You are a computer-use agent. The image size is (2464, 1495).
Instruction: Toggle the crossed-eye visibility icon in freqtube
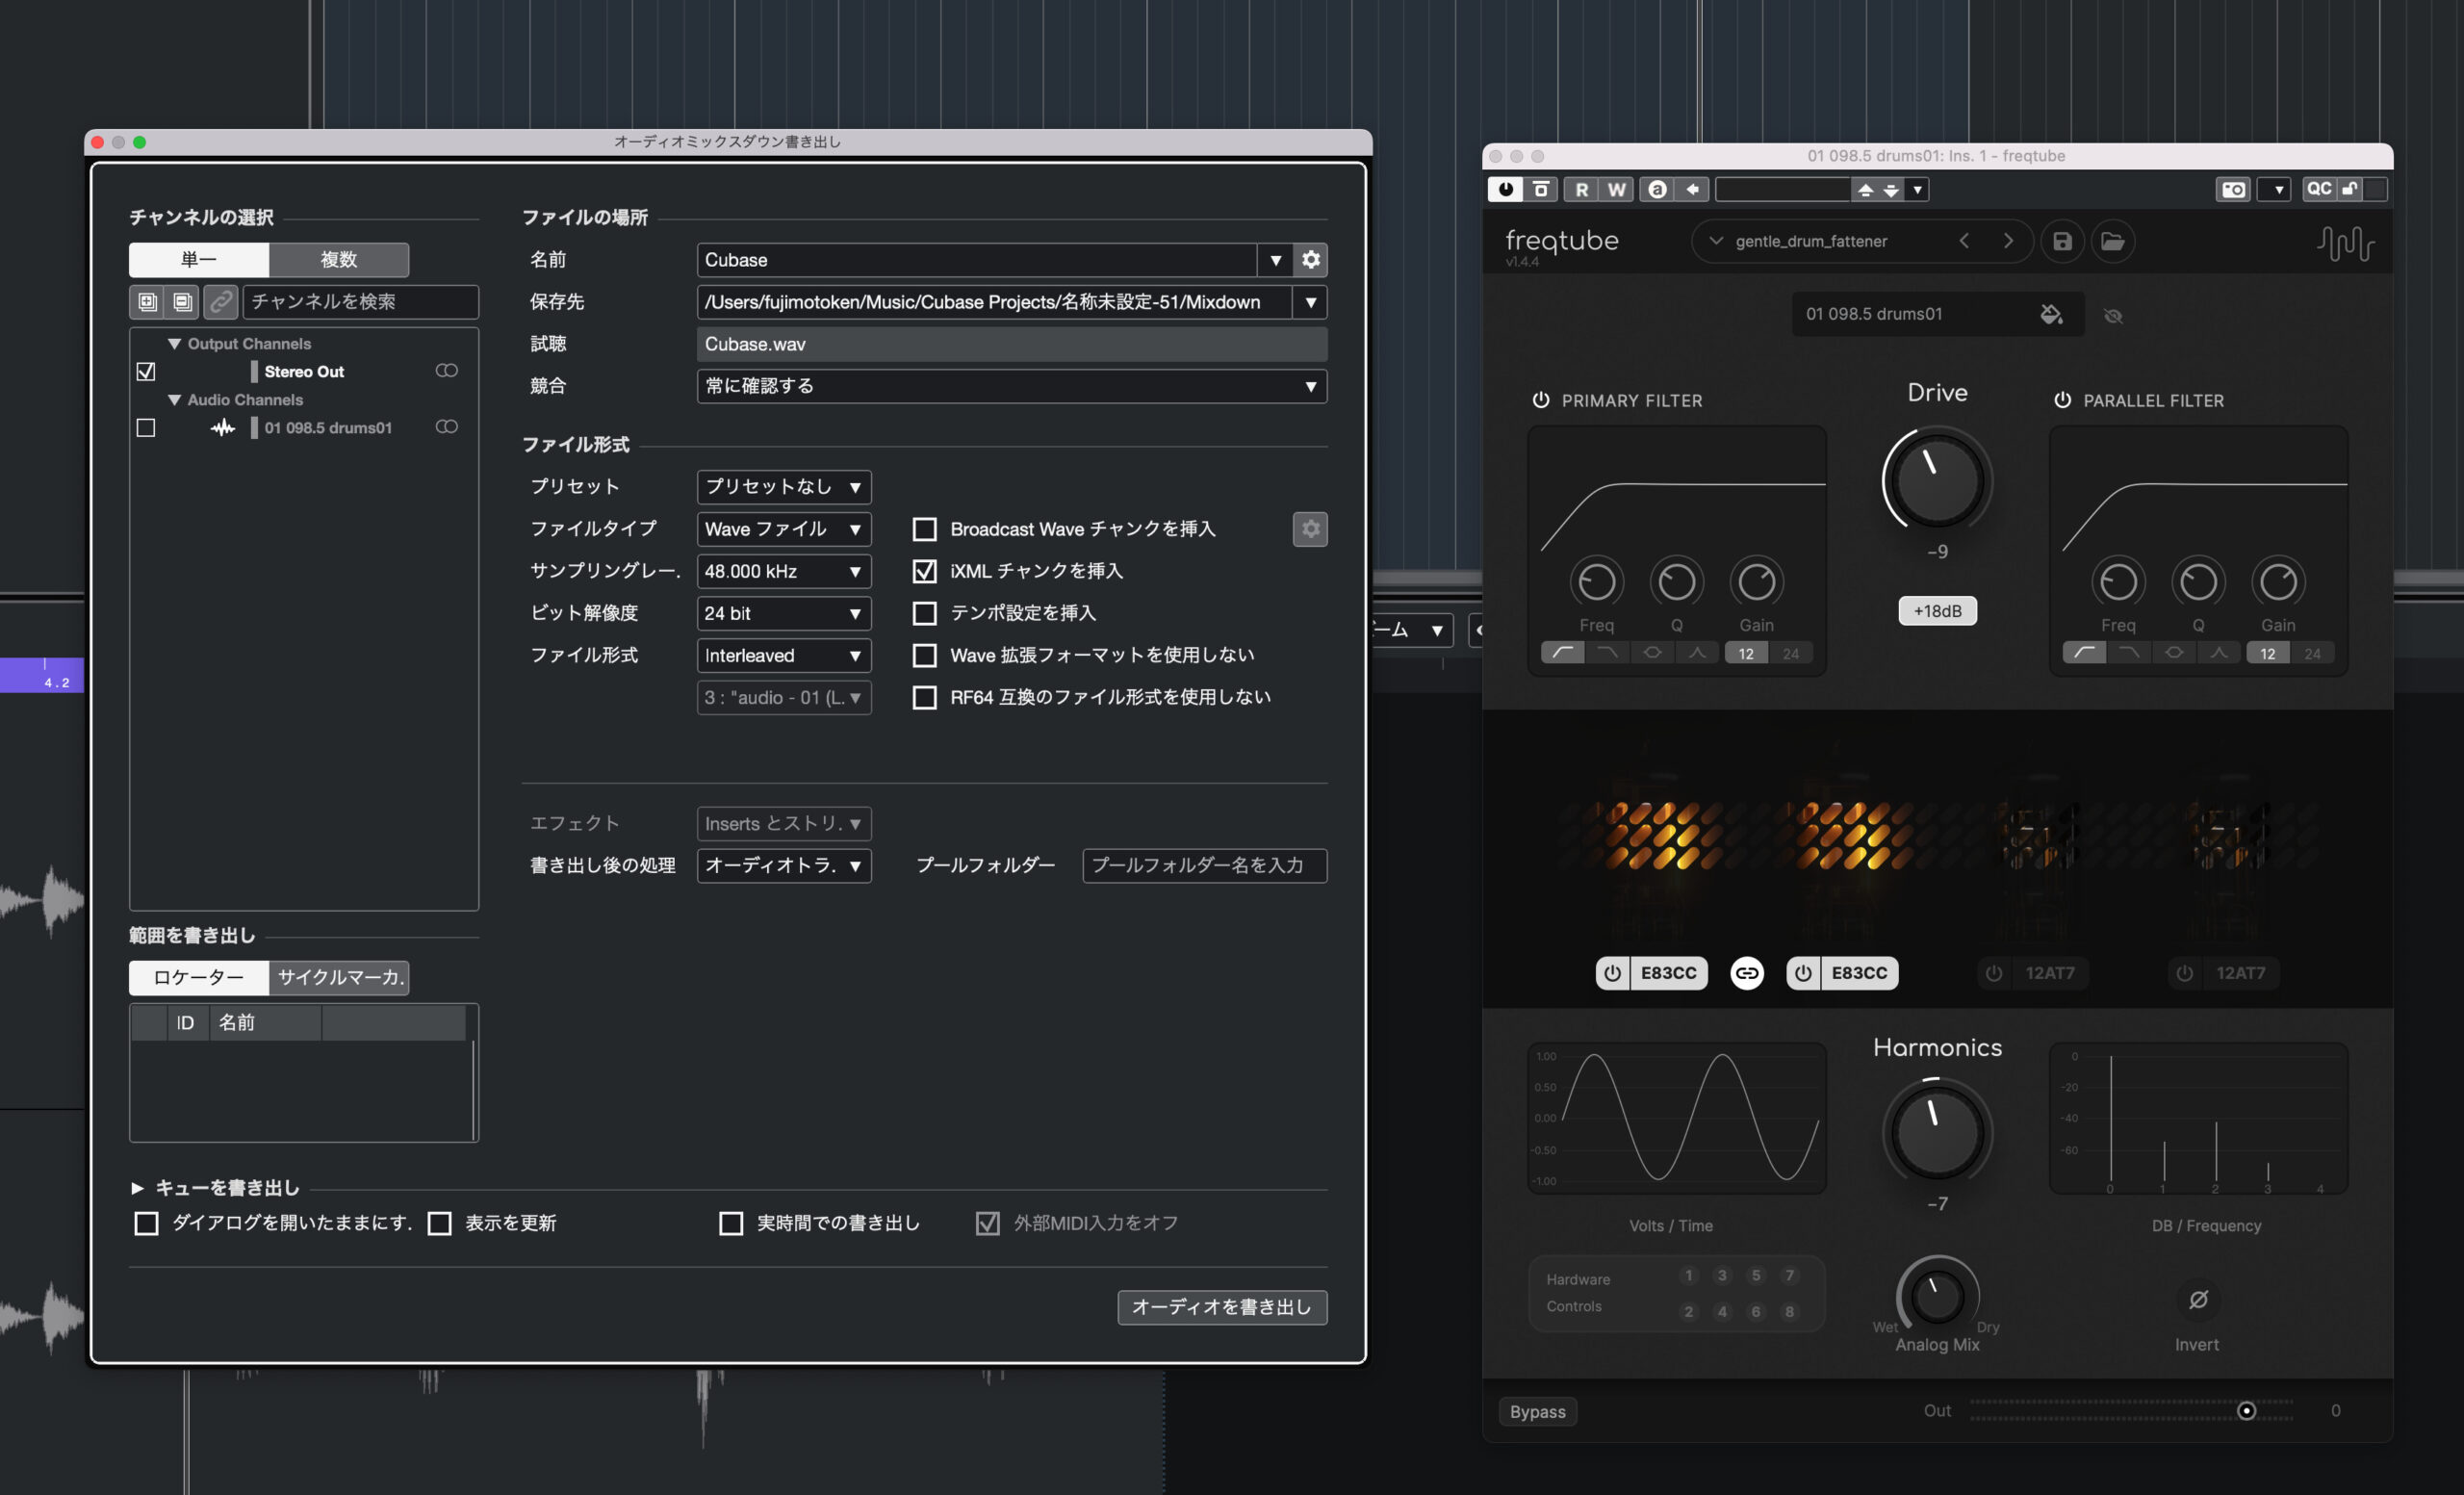(2113, 316)
